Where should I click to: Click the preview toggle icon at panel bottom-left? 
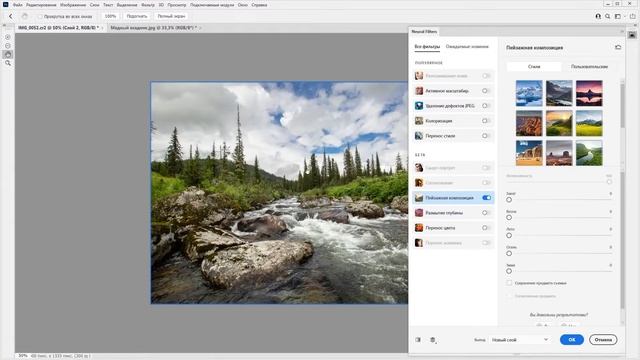(418, 340)
